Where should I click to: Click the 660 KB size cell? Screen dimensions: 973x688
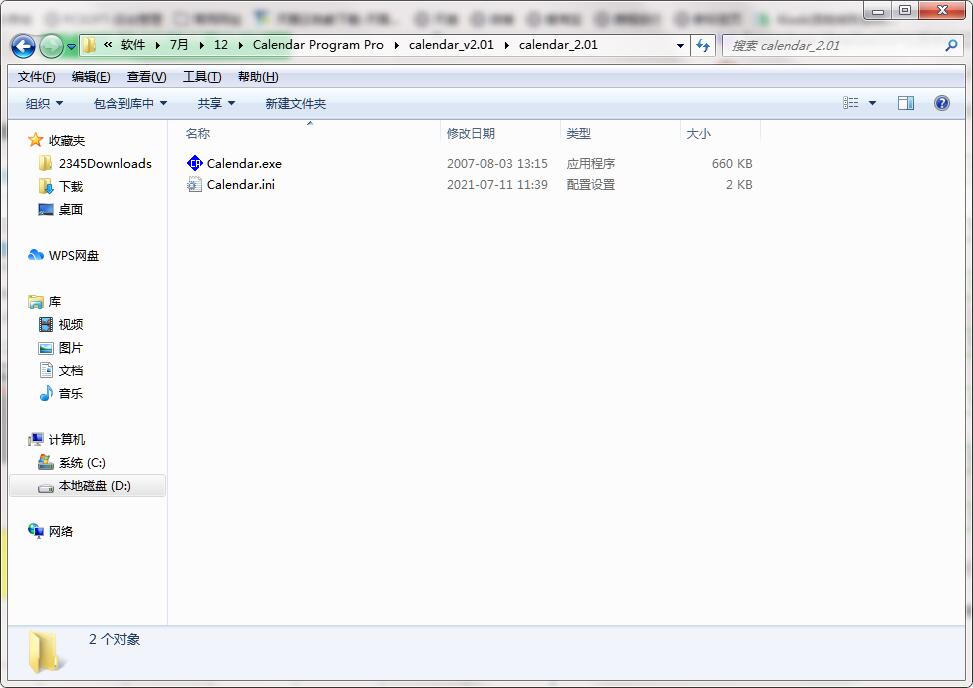click(732, 164)
